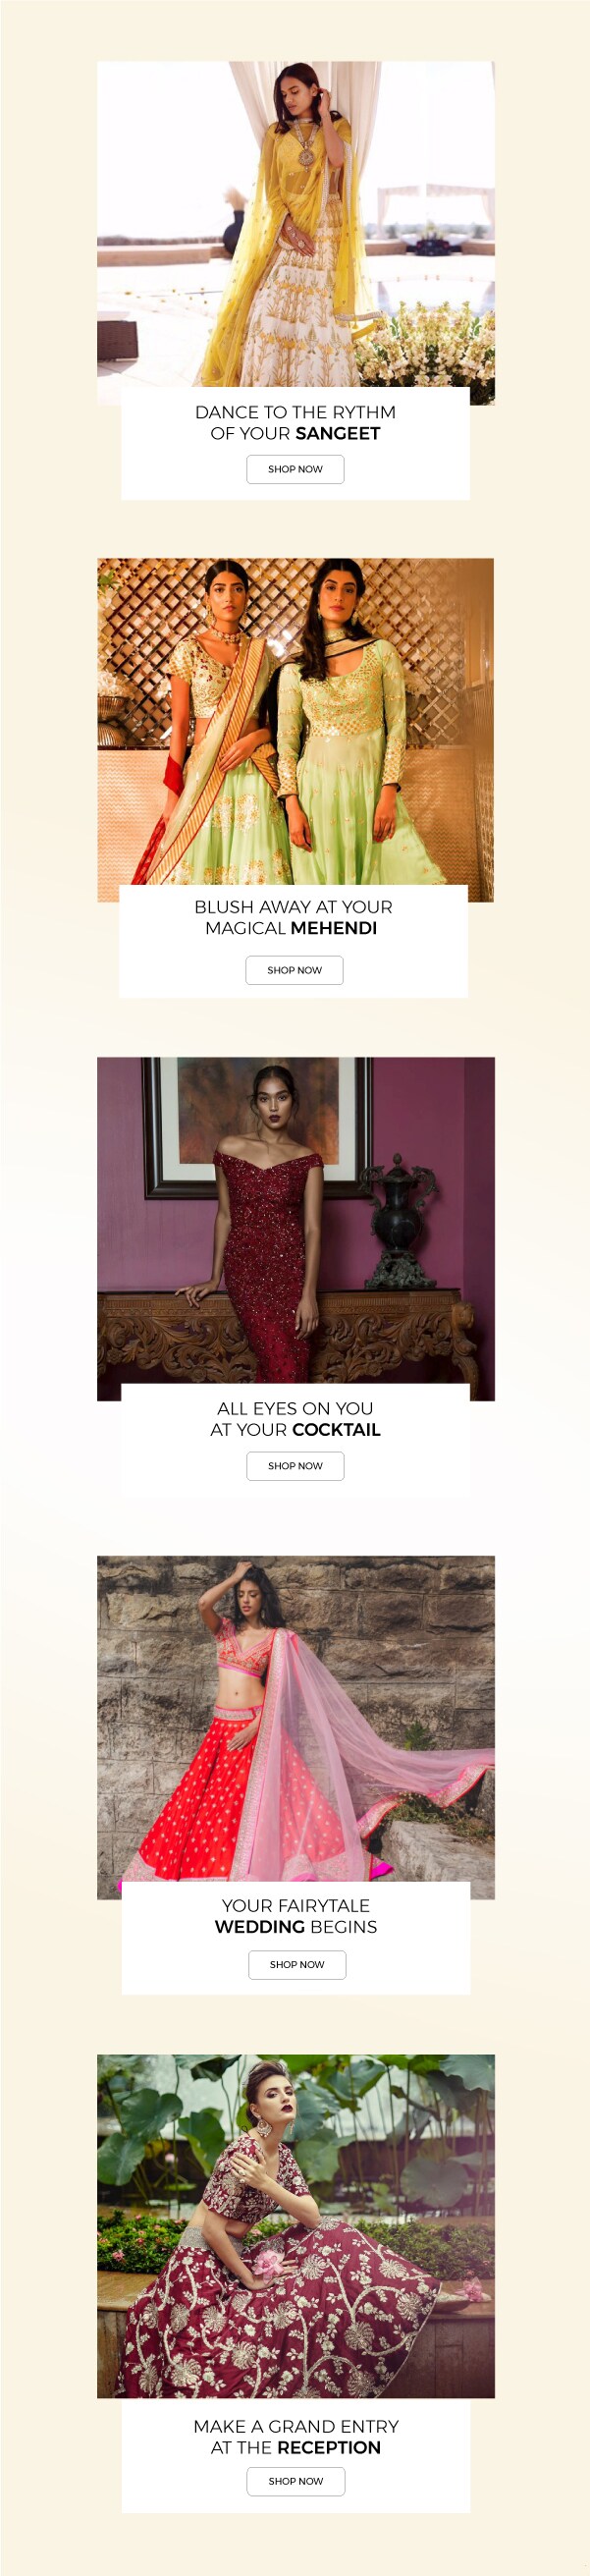Open the maroon embroidered lehenga Reception photo
Screen dimensions: 590x2576
pos(296,2226)
